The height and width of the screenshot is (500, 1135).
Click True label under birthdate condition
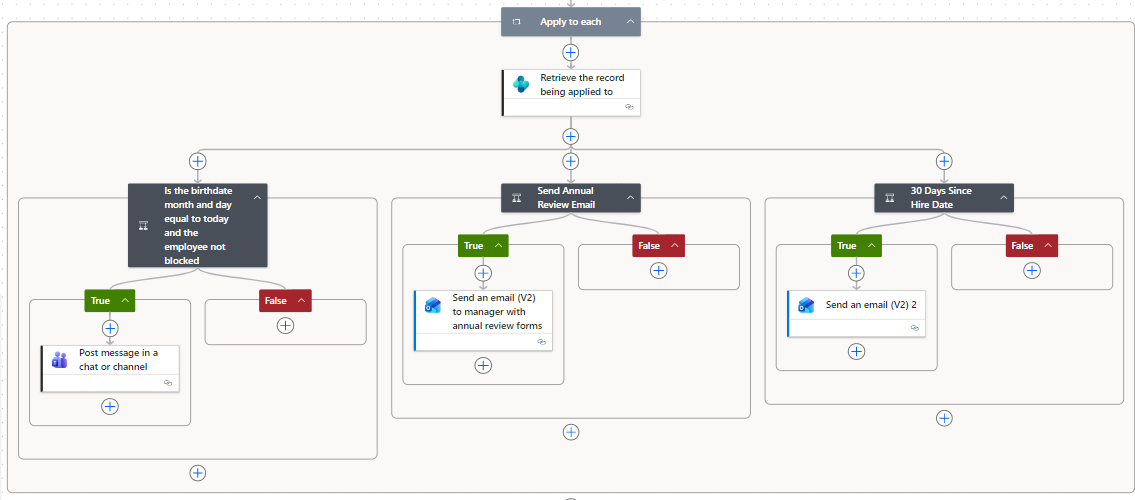[100, 300]
